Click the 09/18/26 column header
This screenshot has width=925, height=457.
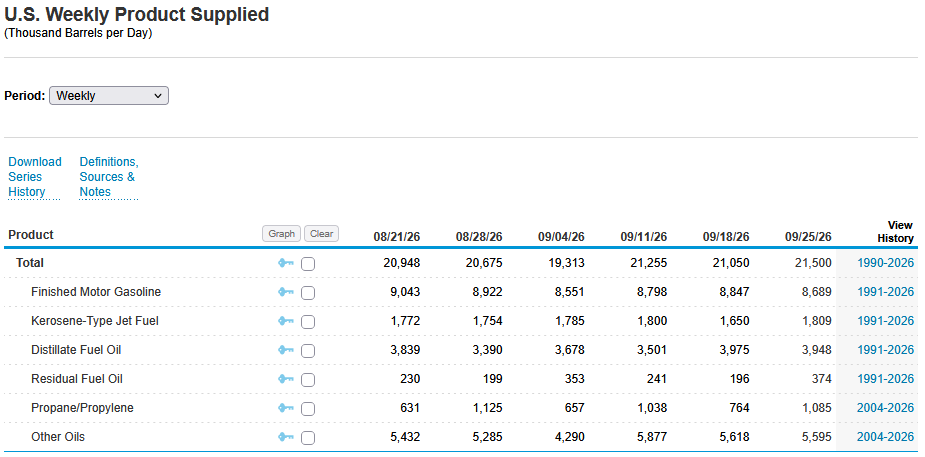tap(726, 237)
